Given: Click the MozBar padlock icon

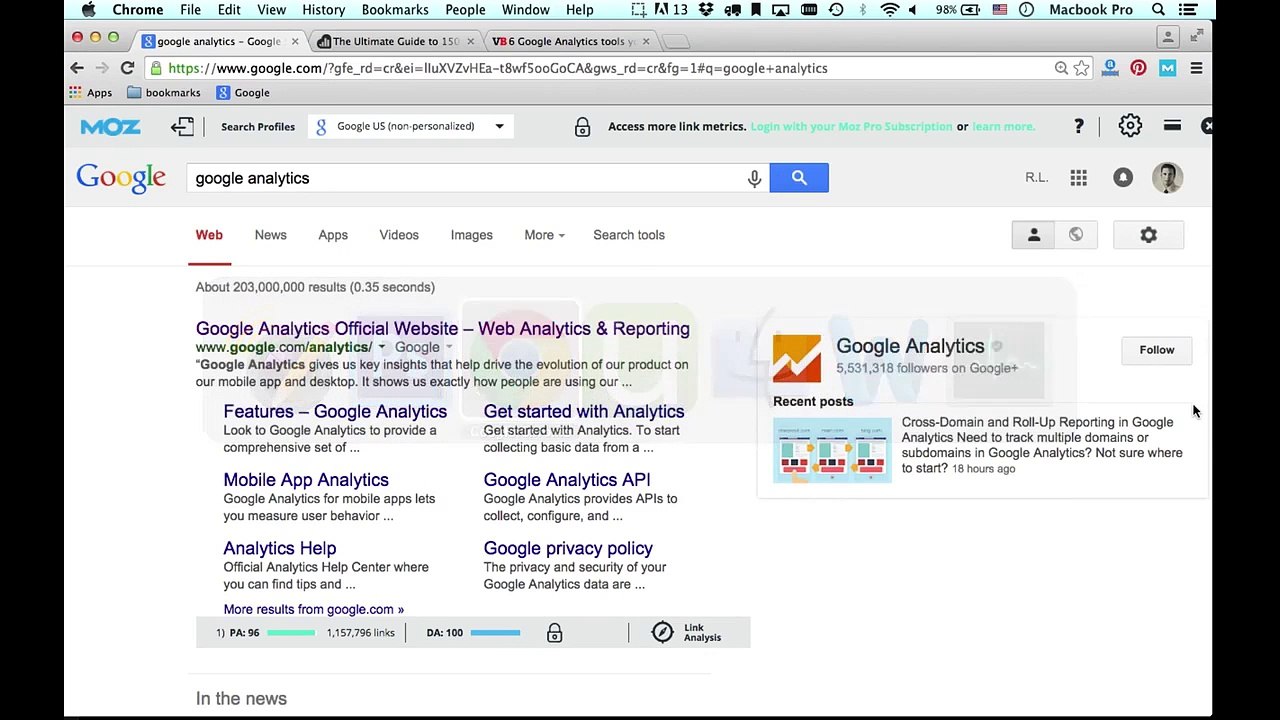Looking at the screenshot, I should click(x=582, y=127).
